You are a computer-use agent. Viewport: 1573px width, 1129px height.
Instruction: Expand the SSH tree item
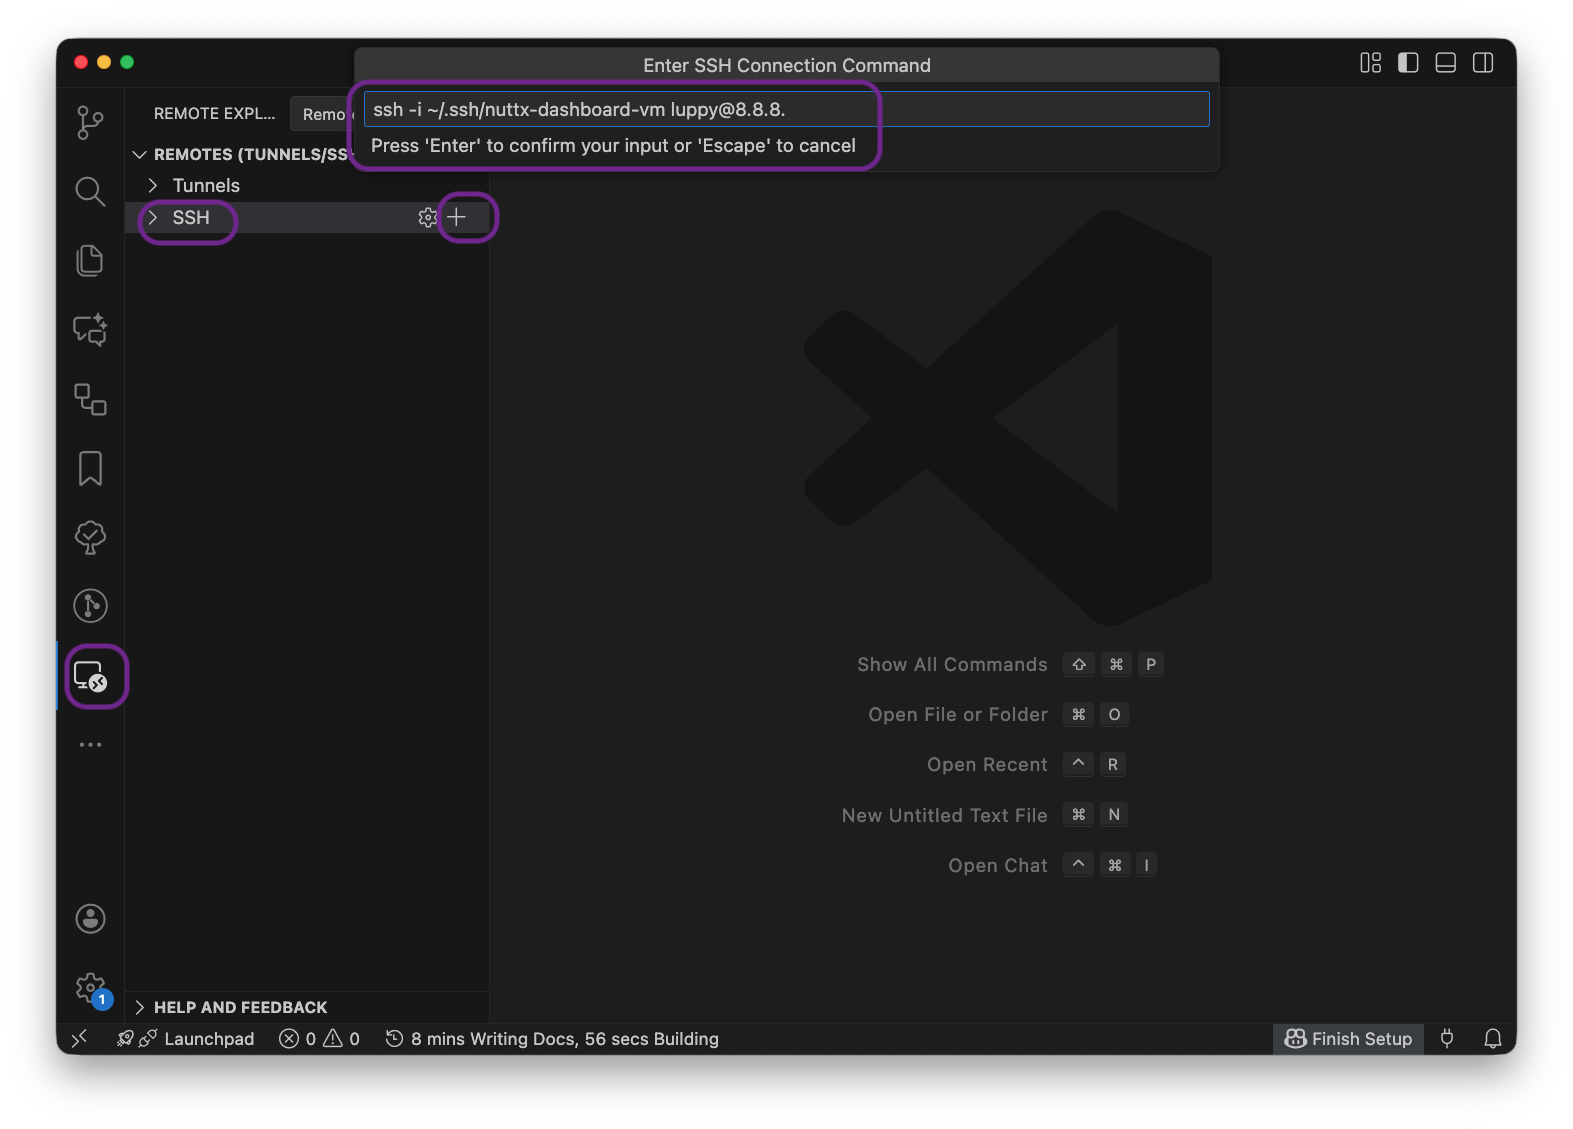click(x=153, y=217)
